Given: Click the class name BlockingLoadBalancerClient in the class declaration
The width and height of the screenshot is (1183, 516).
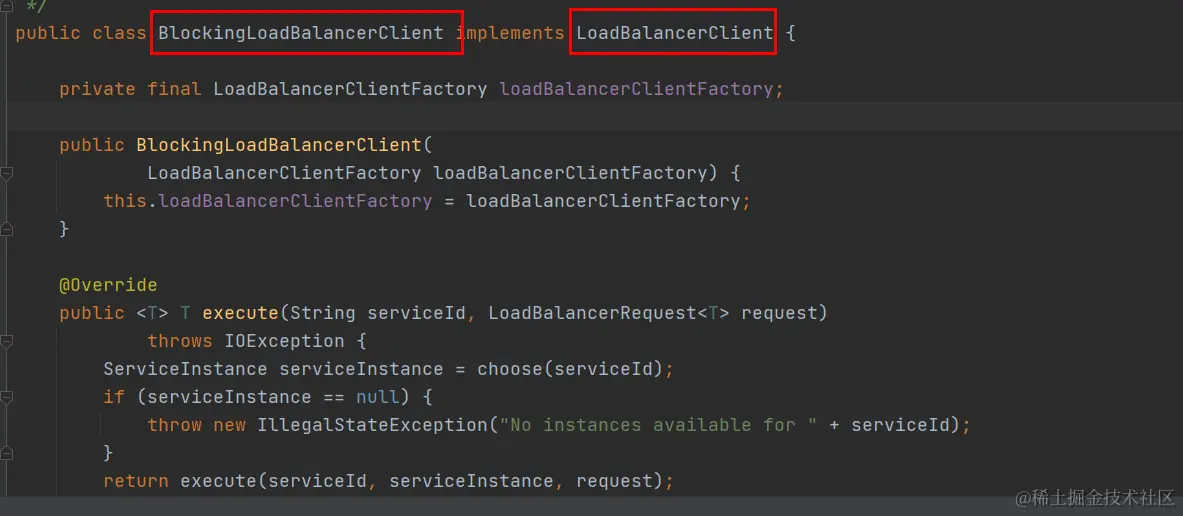Looking at the screenshot, I should [x=301, y=33].
